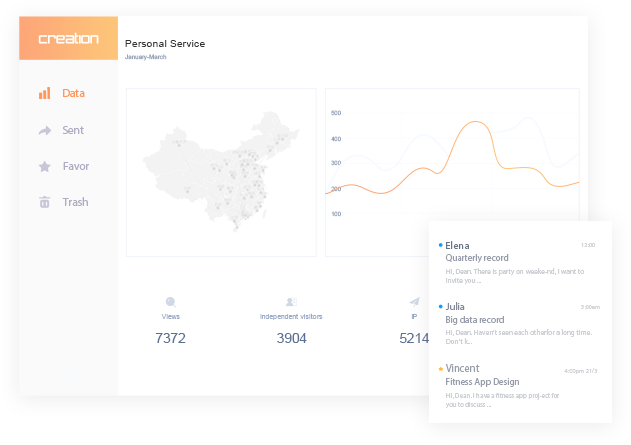Click the Data bar chart icon
Screen dimensions: 631x445
pyautogui.click(x=44, y=93)
